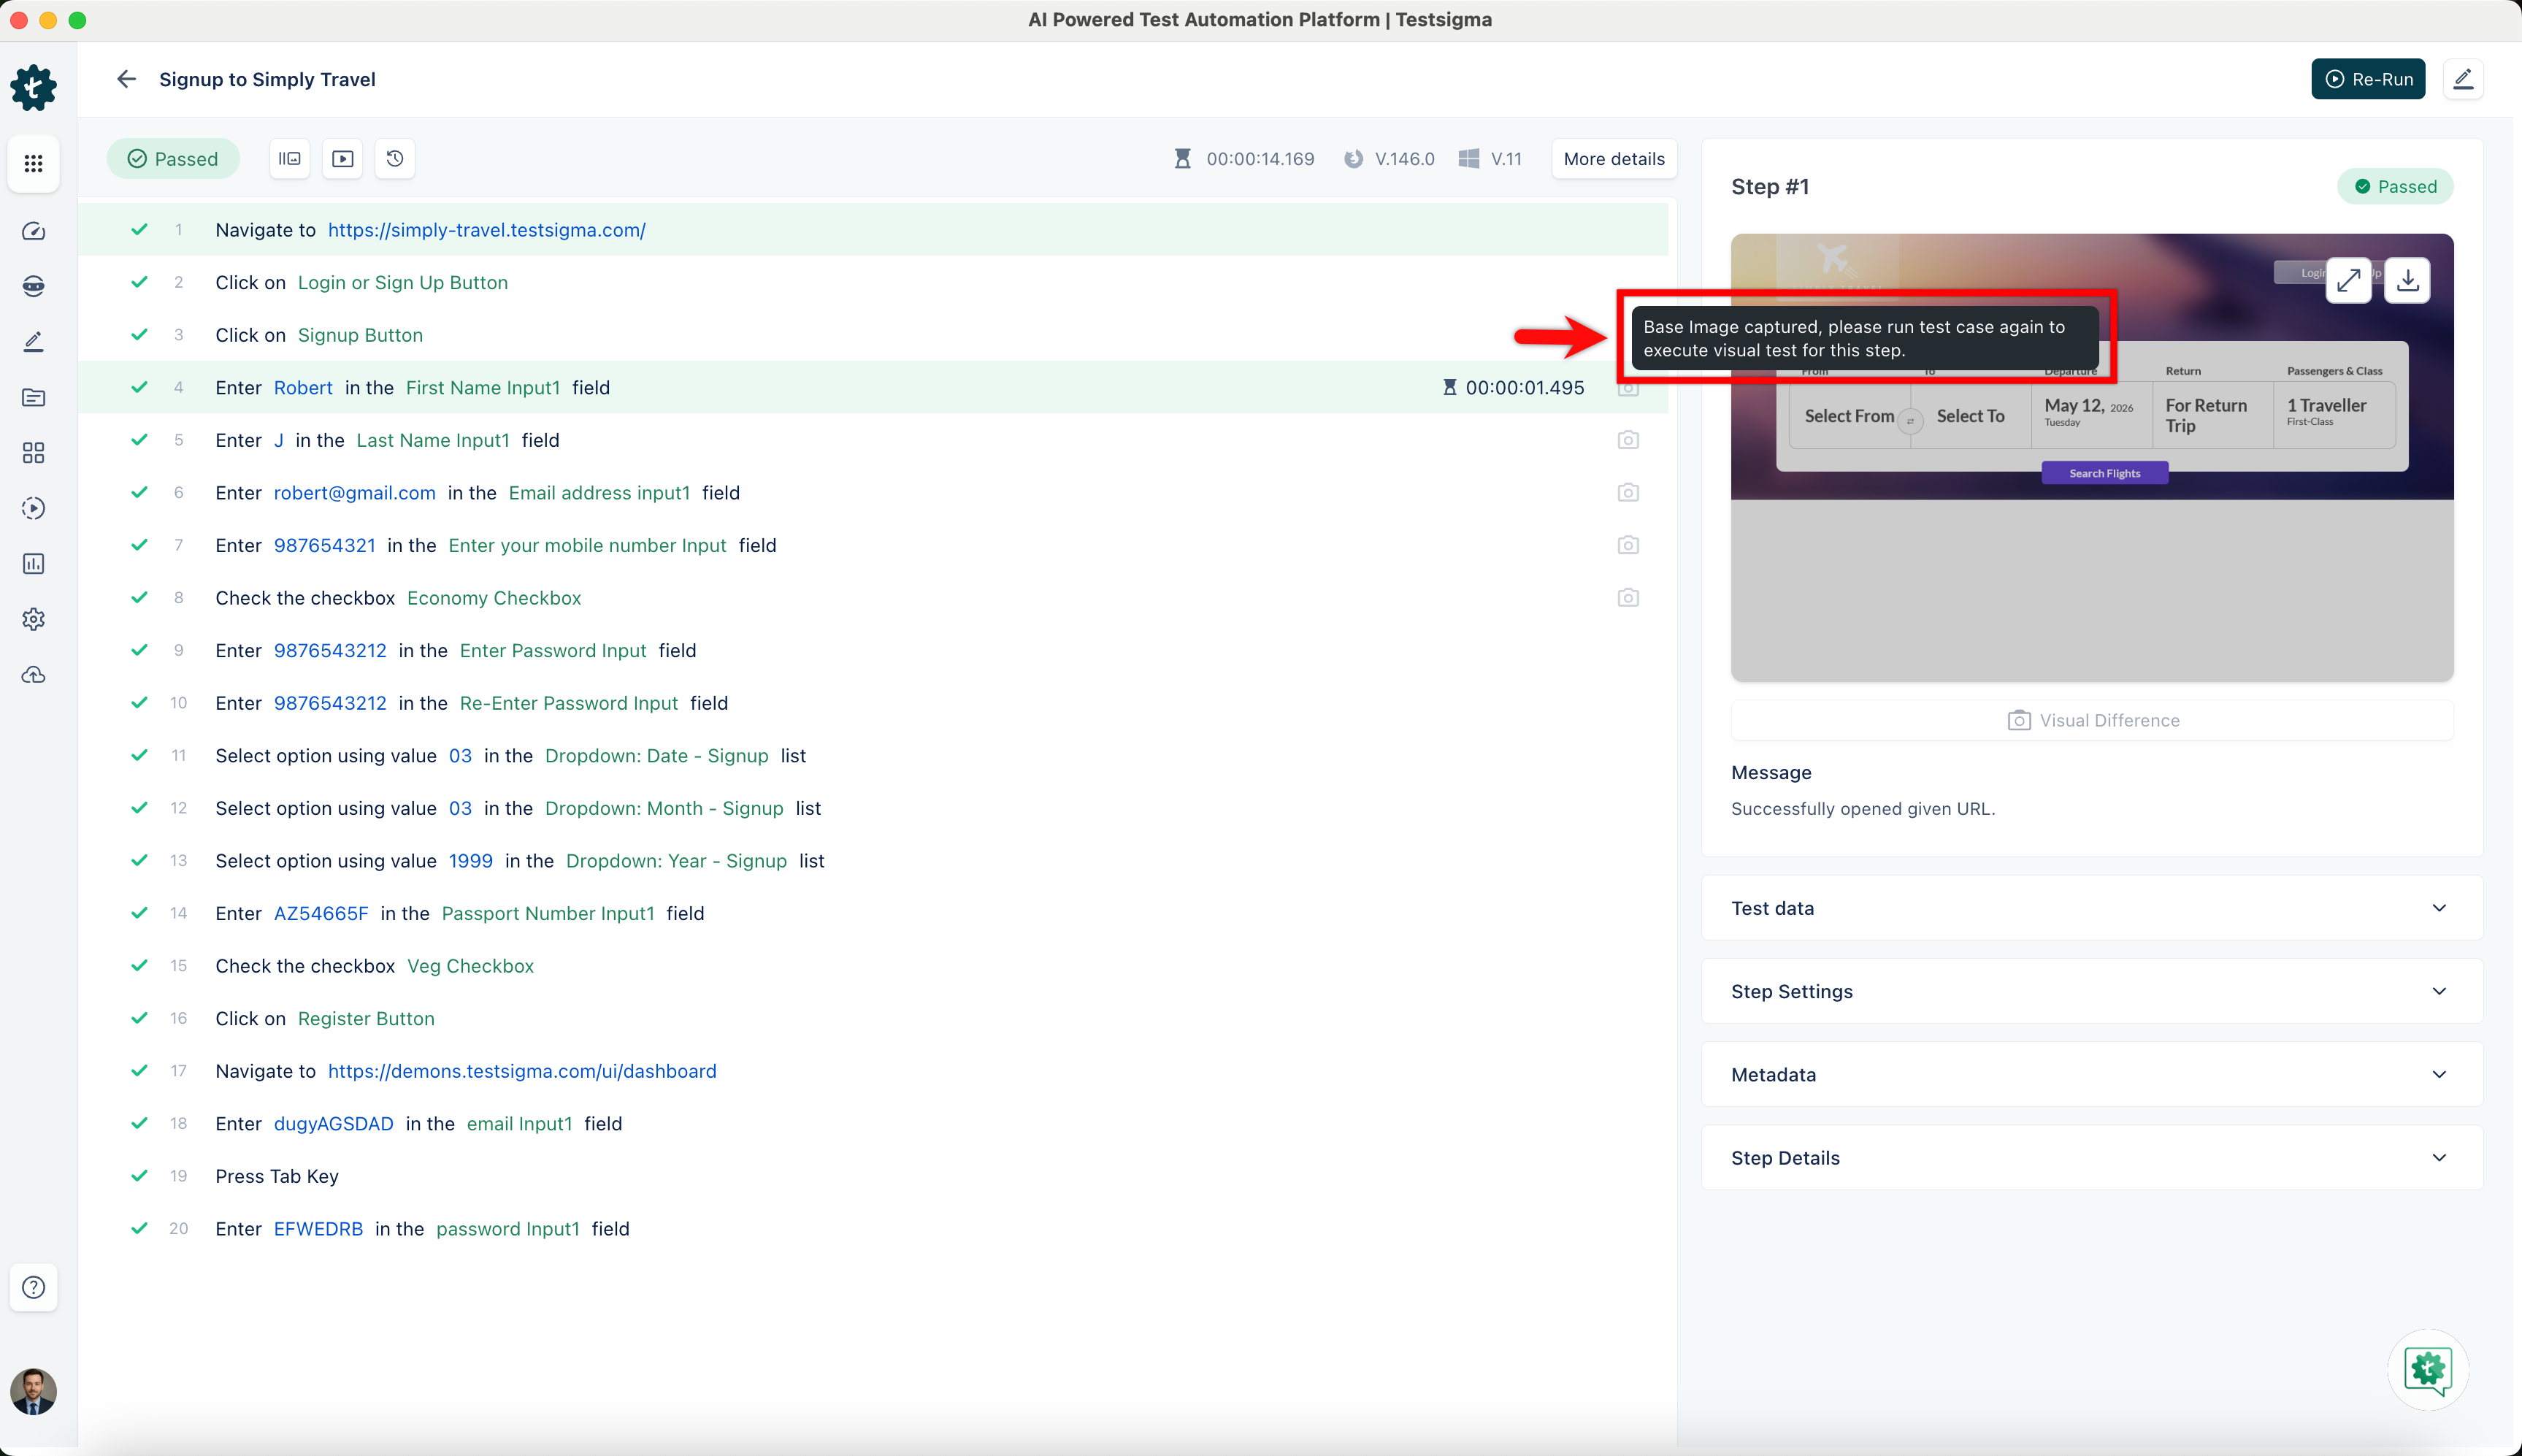
Task: Click the Veg Checkbox element name
Action: (x=470, y=966)
